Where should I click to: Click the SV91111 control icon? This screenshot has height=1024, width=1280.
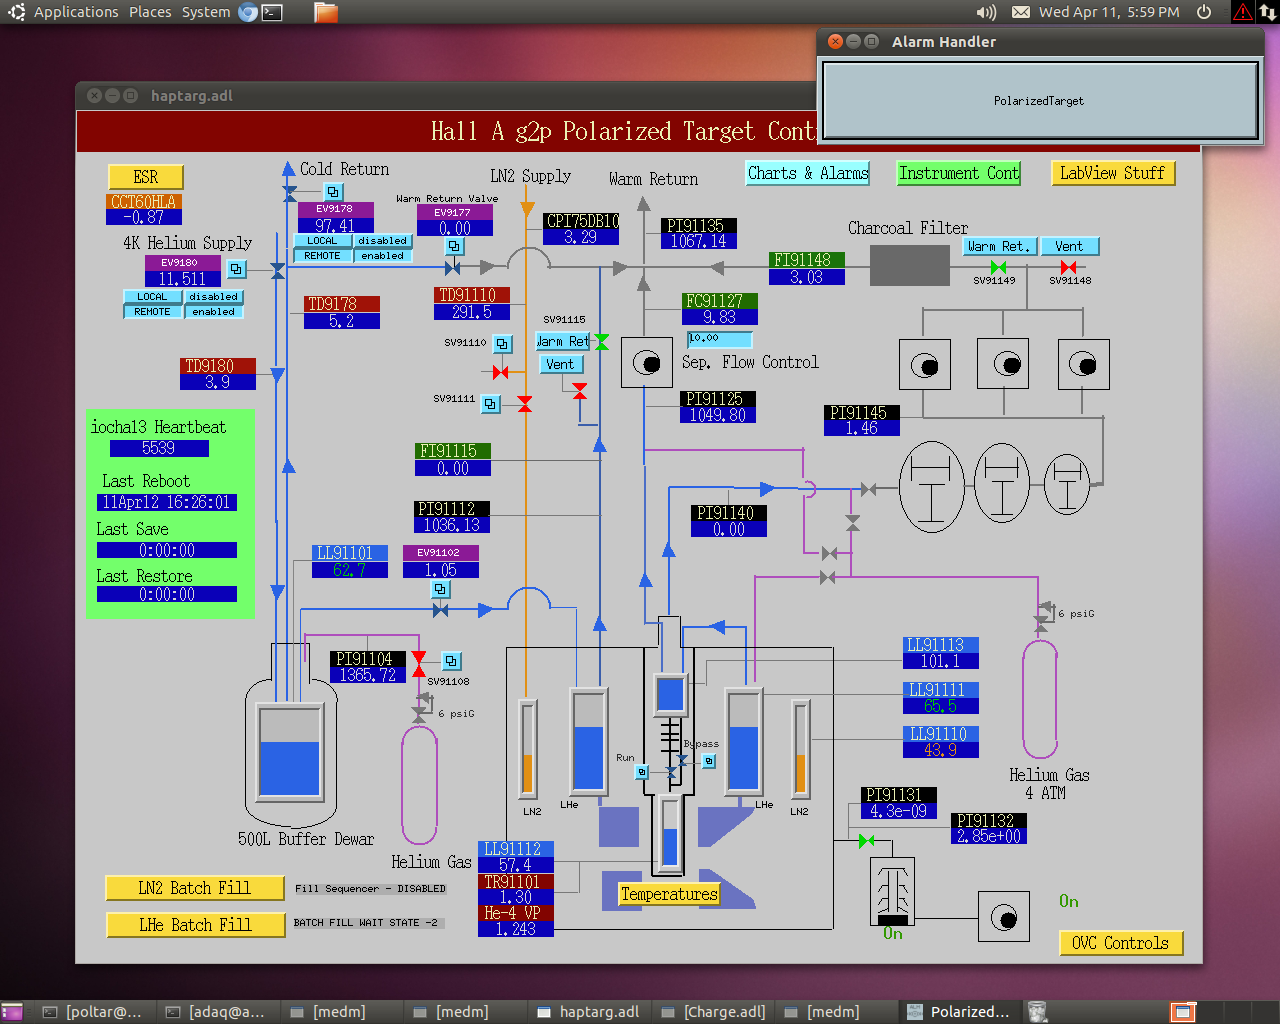(x=490, y=404)
